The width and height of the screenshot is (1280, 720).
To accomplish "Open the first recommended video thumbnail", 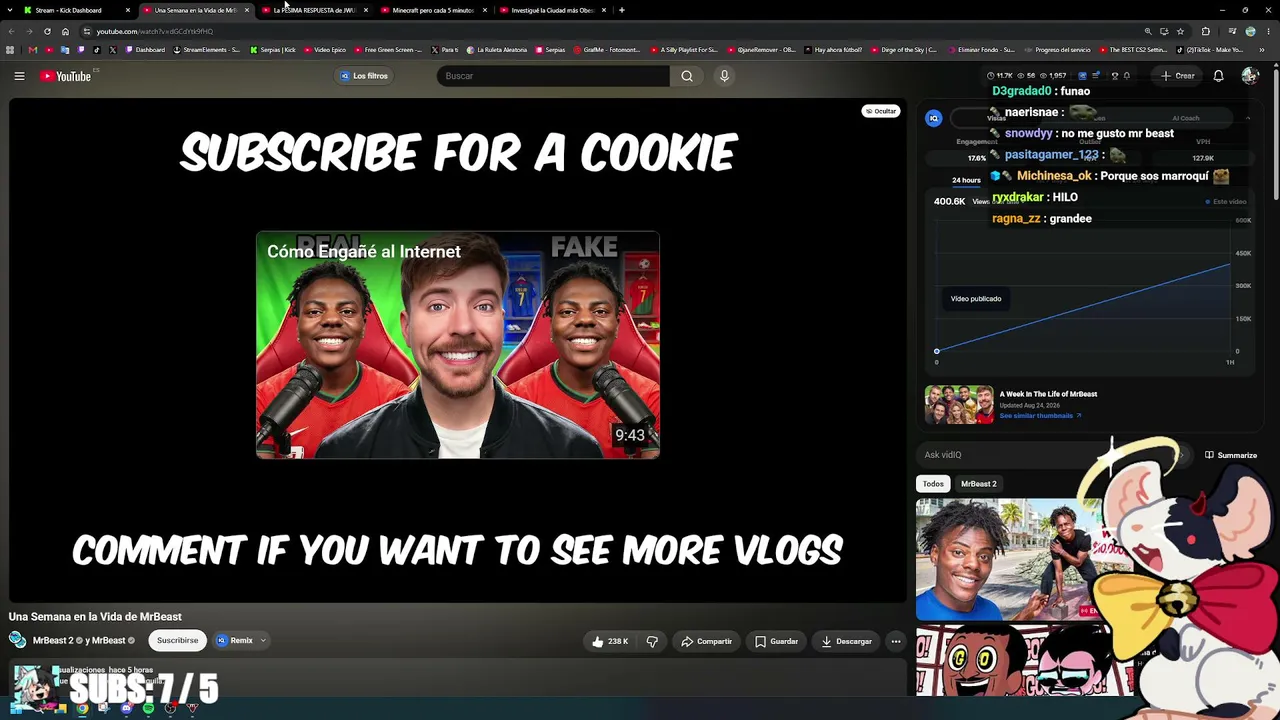I will (1010, 560).
